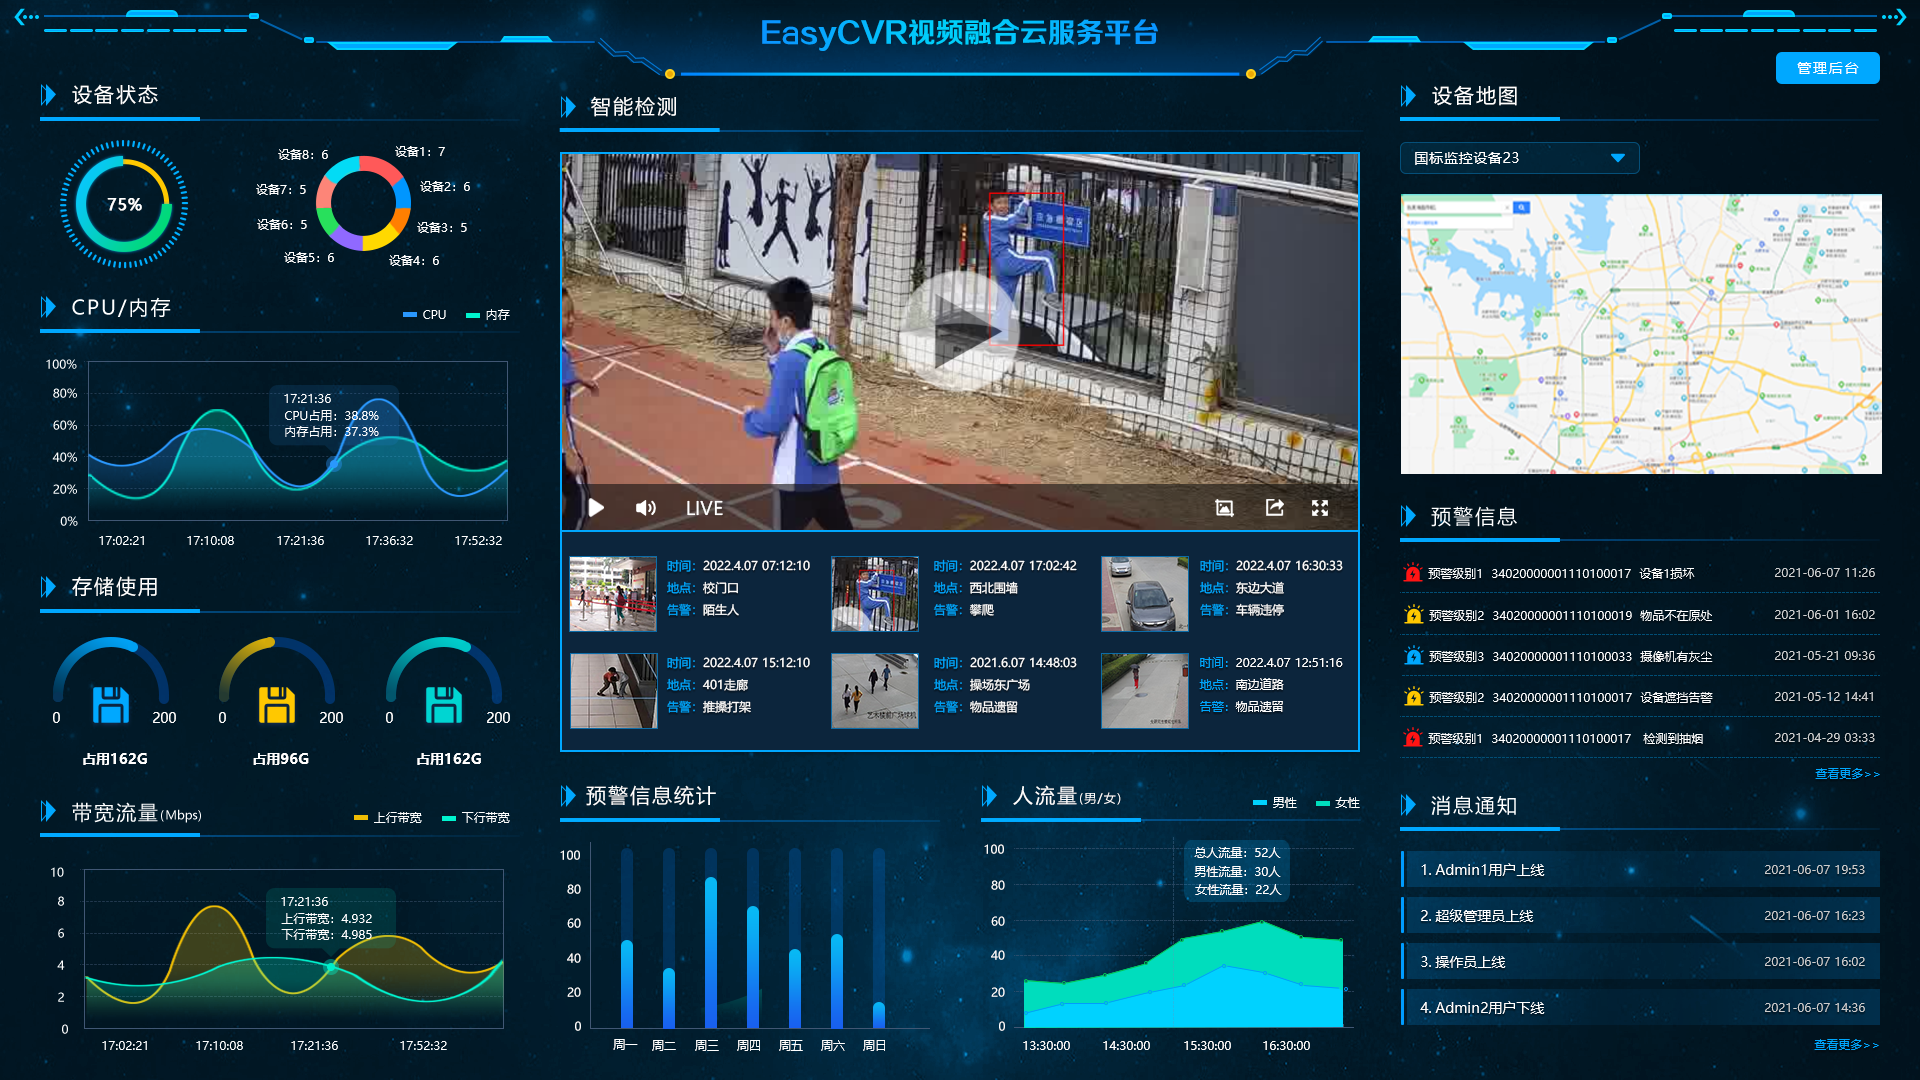Click 查看更多 under 消息通知
The height and width of the screenshot is (1080, 1920).
pos(1845,1045)
